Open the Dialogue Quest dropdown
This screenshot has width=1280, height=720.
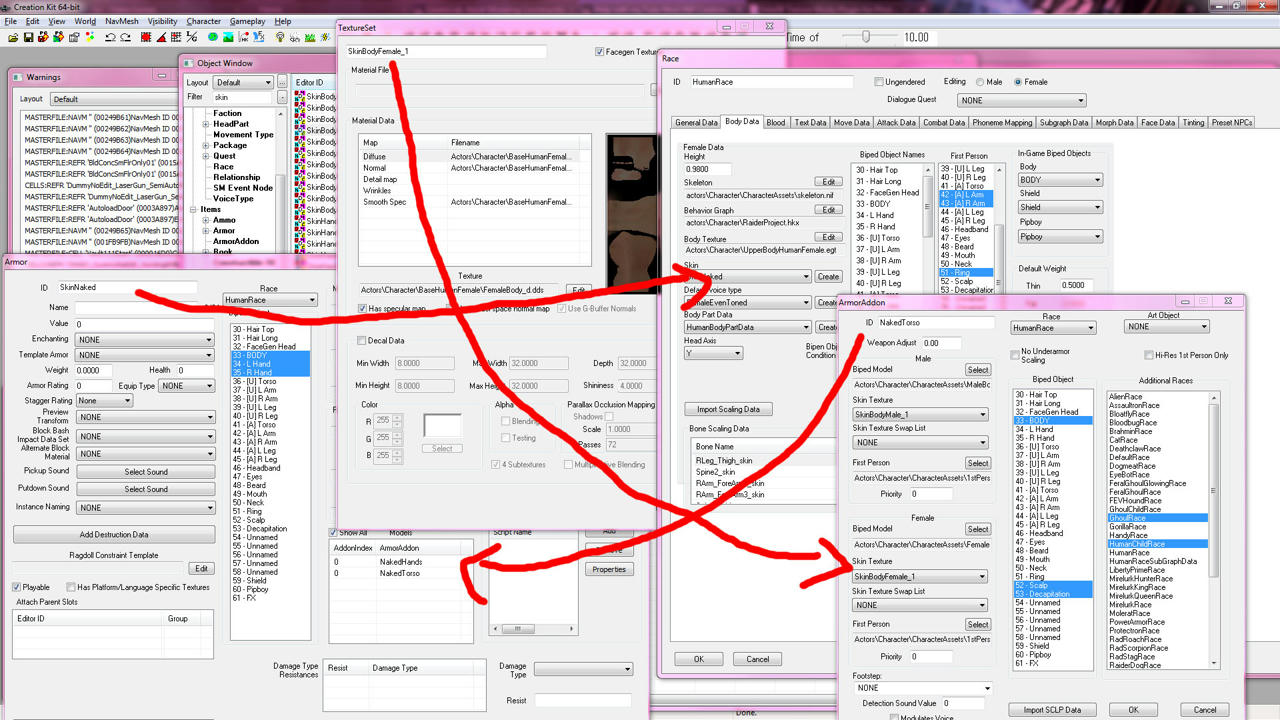[x=1021, y=100]
